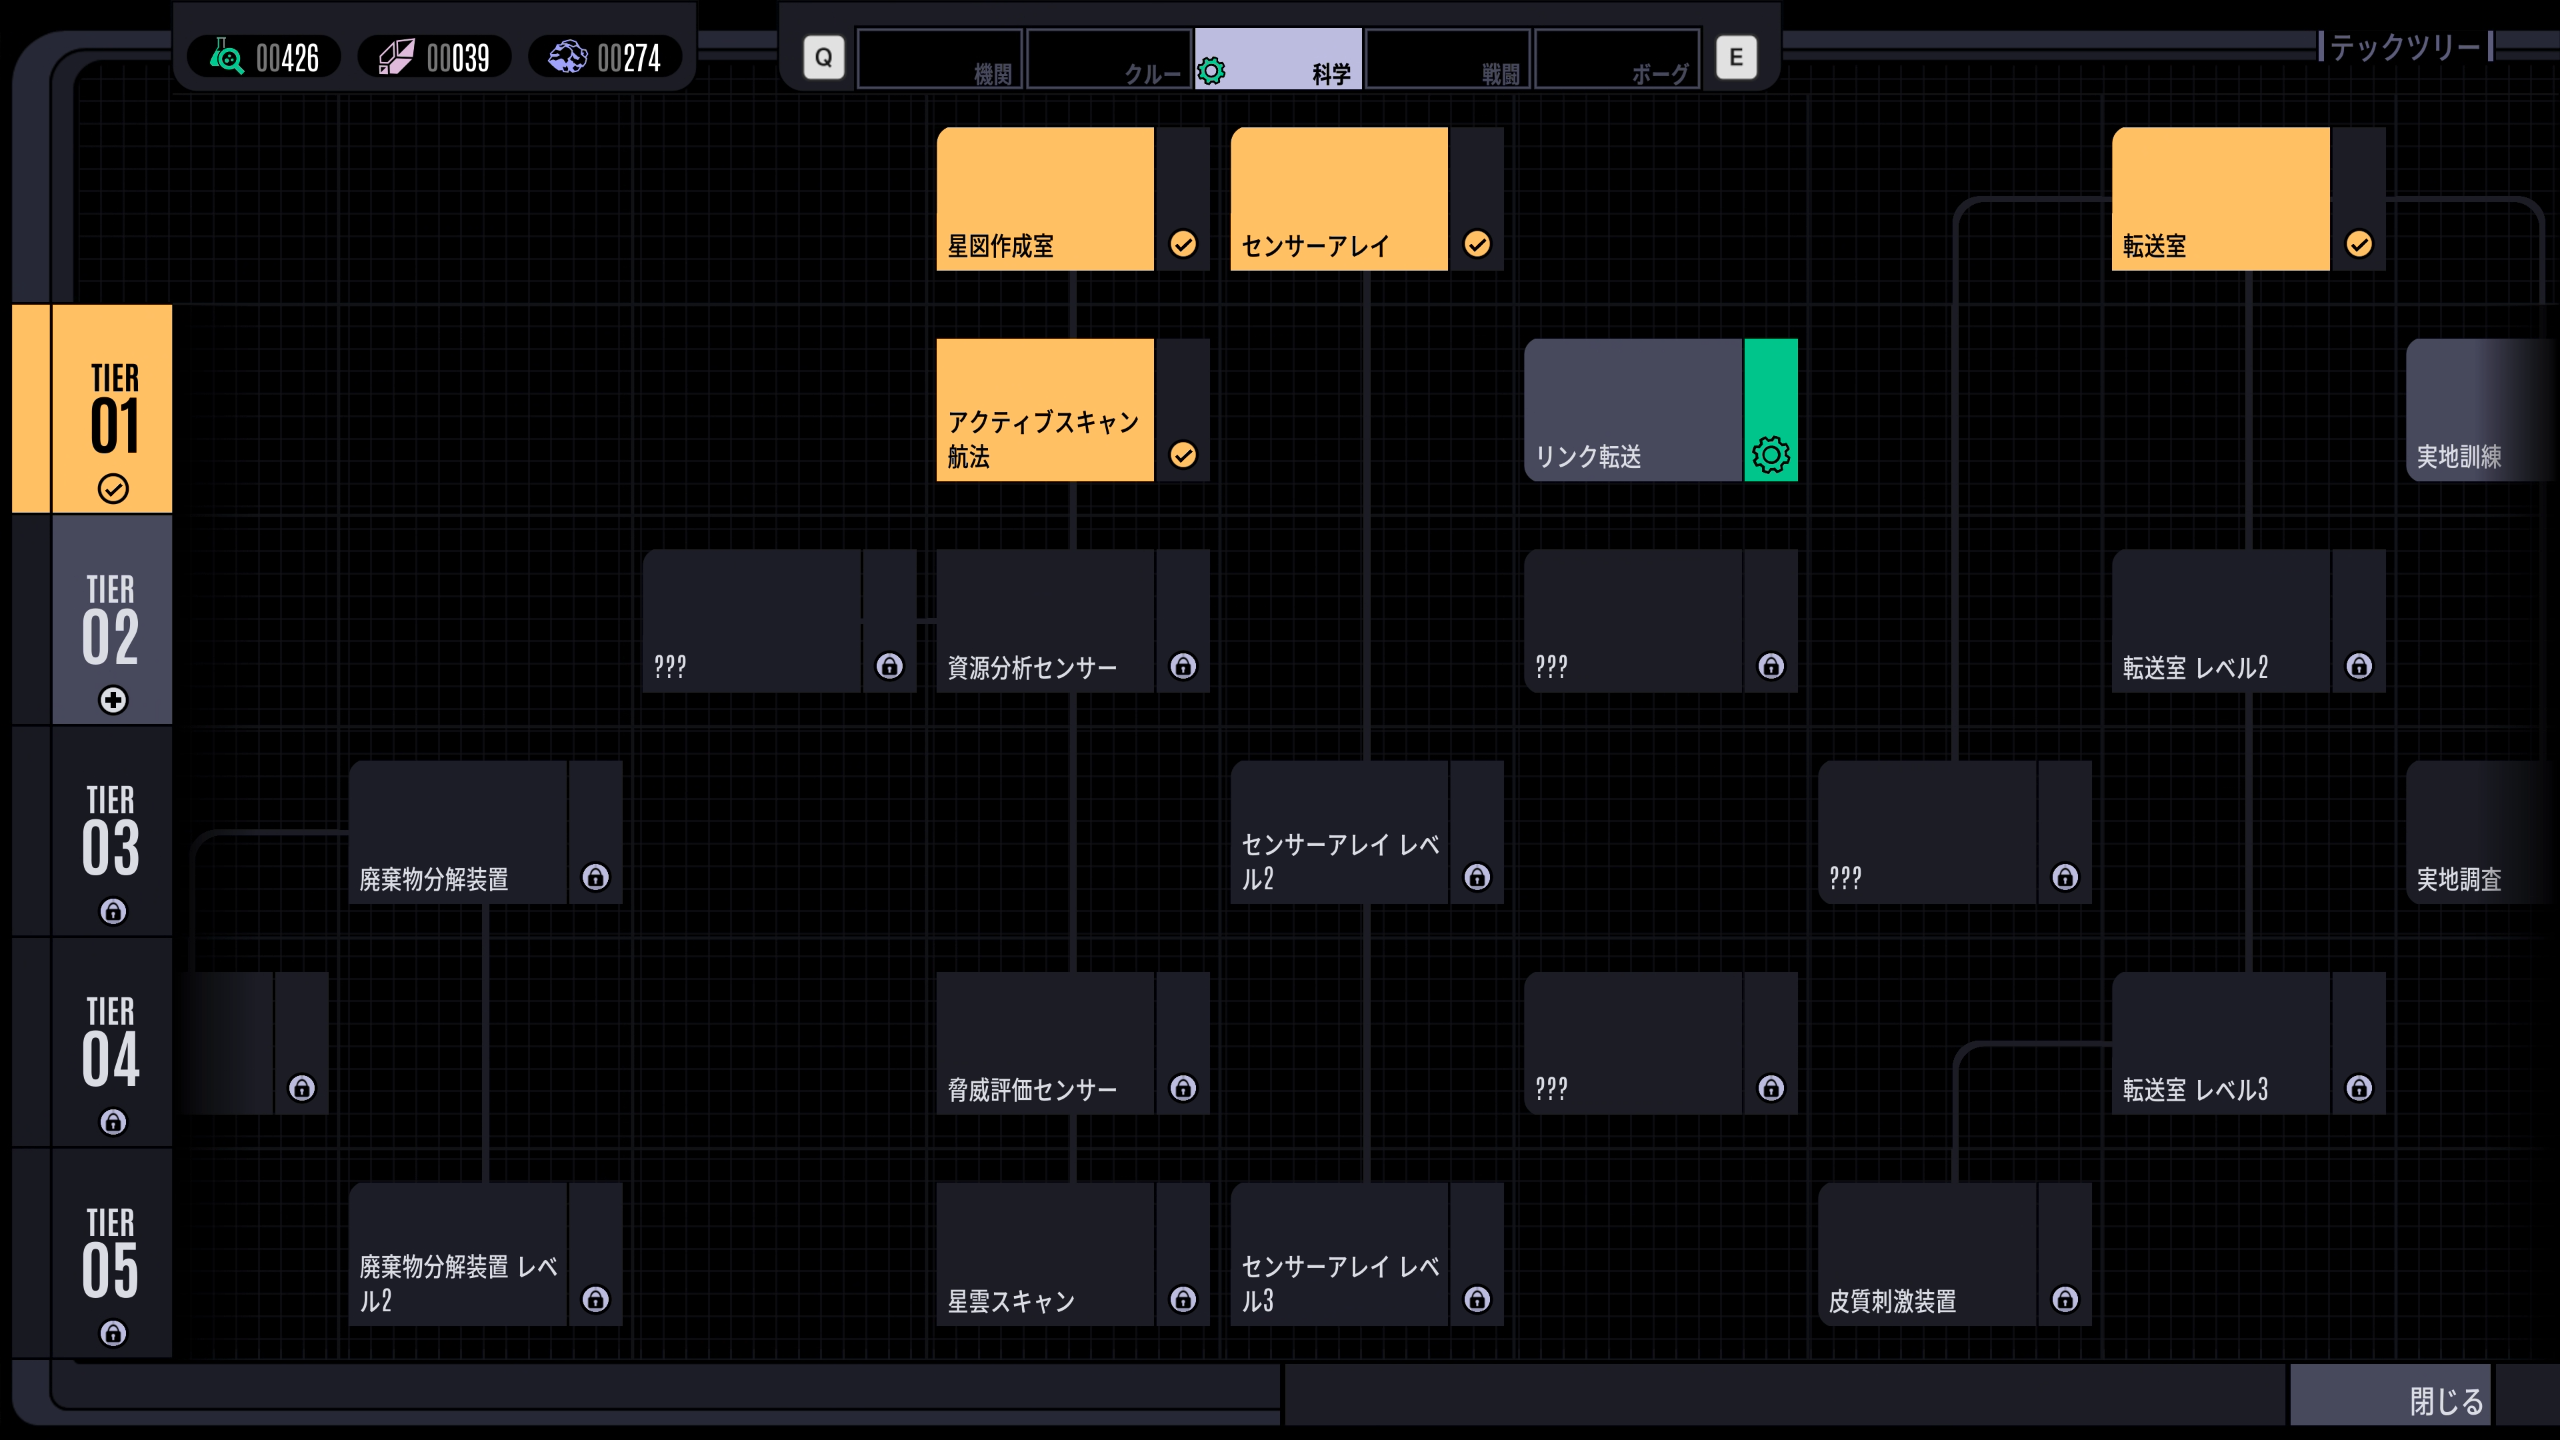Click the lock icon on 星雲スキャン
This screenshot has width=2560, height=1440.
point(1183,1299)
